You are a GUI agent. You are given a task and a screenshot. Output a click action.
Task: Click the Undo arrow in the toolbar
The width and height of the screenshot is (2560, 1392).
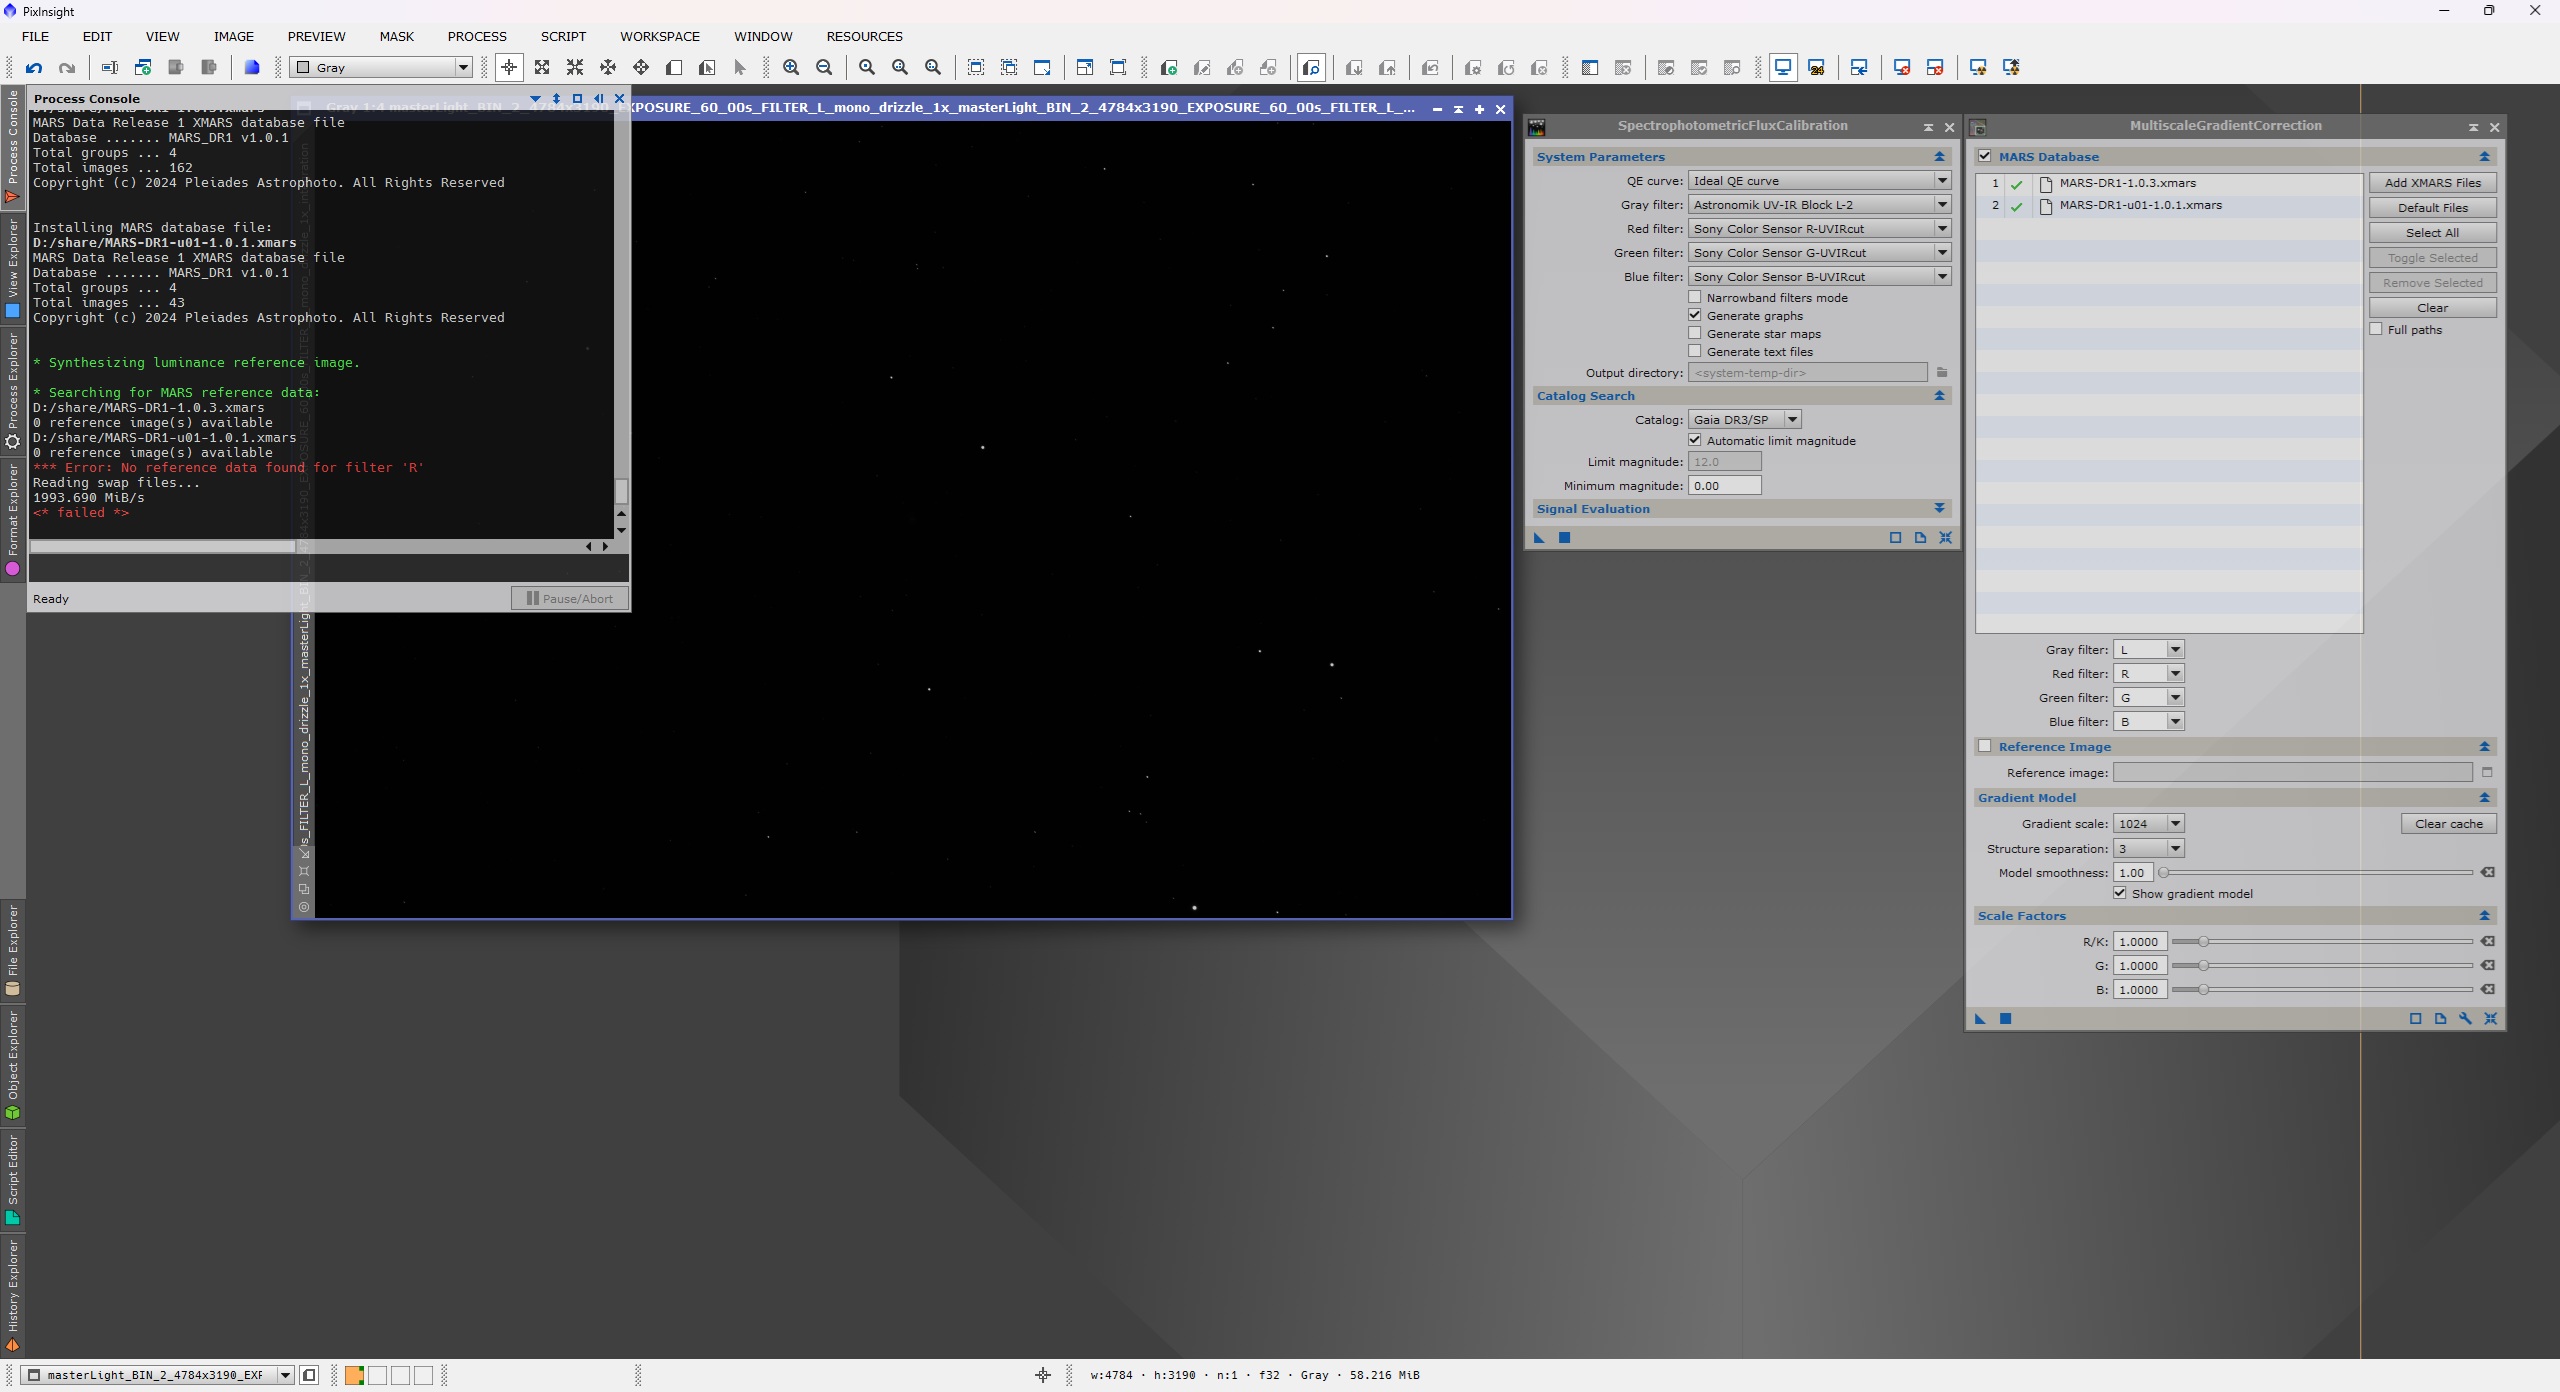[x=34, y=68]
